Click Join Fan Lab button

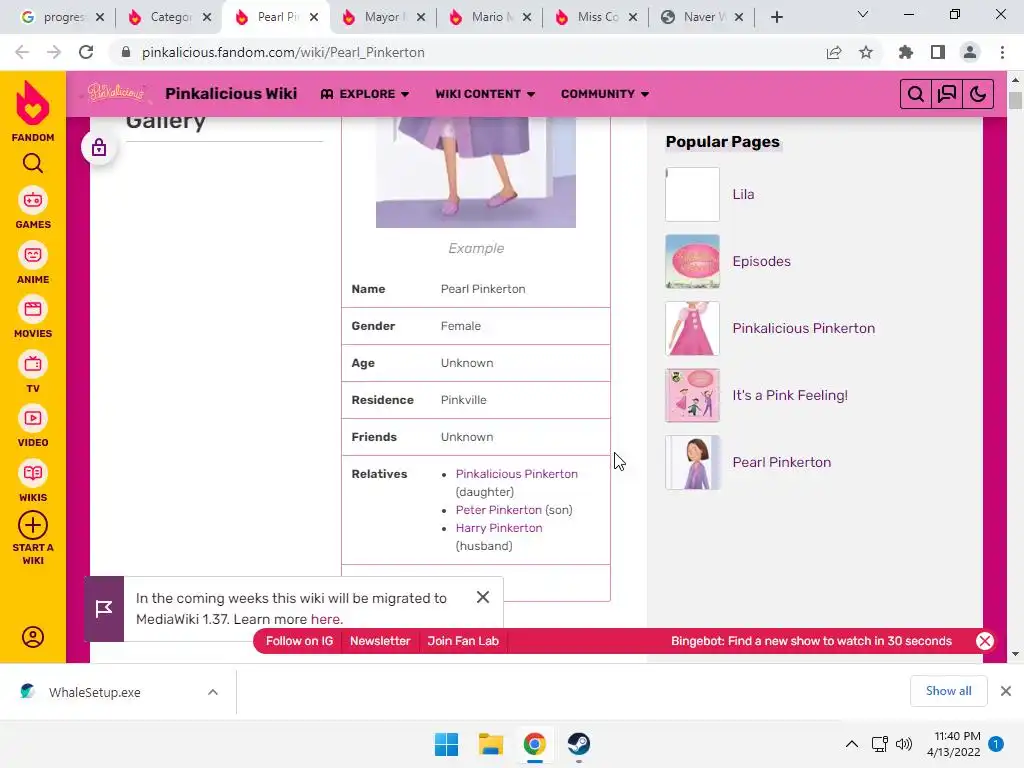[x=463, y=641]
